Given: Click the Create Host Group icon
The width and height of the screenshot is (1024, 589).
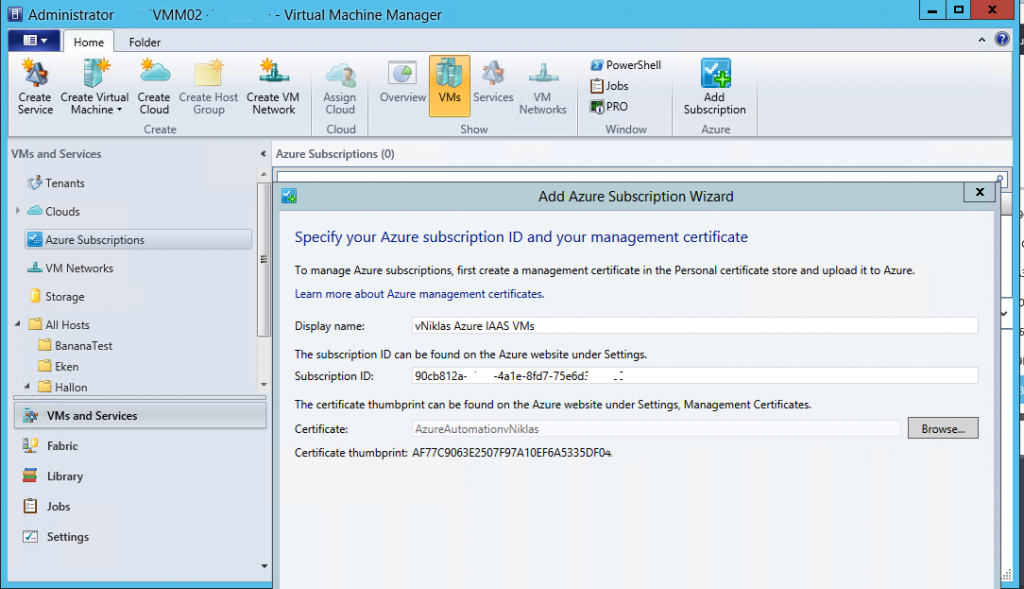Looking at the screenshot, I should pyautogui.click(x=208, y=87).
